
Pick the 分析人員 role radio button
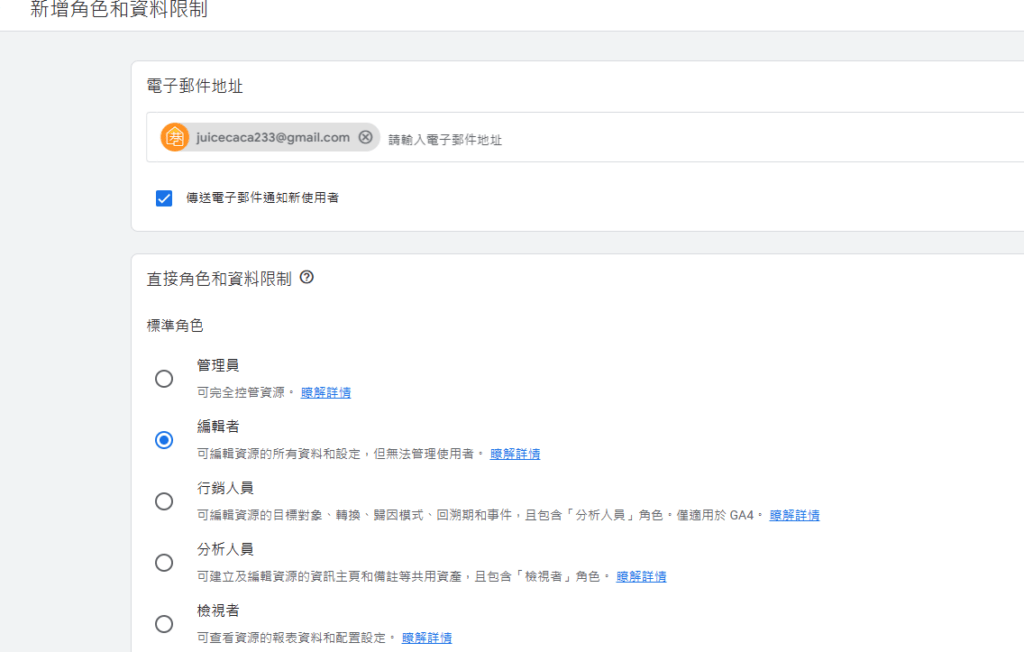pyautogui.click(x=164, y=562)
